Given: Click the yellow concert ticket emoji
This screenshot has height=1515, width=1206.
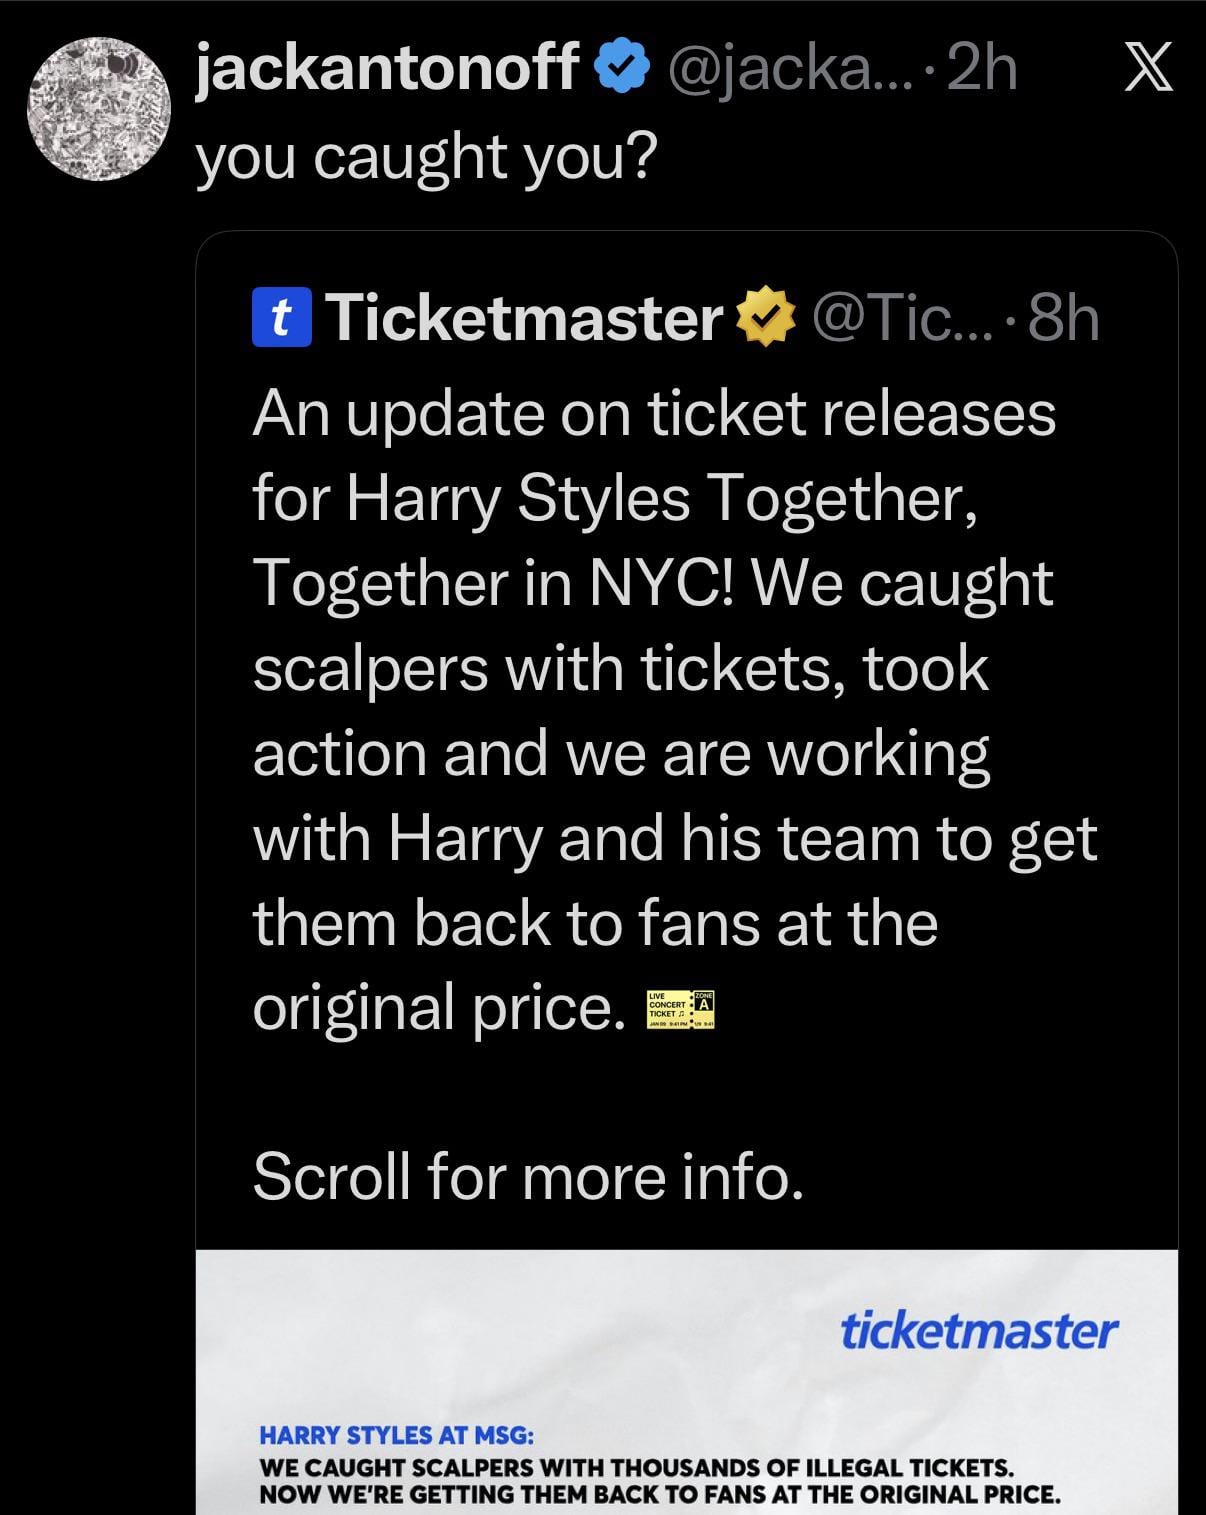Looking at the screenshot, I should tap(680, 1009).
